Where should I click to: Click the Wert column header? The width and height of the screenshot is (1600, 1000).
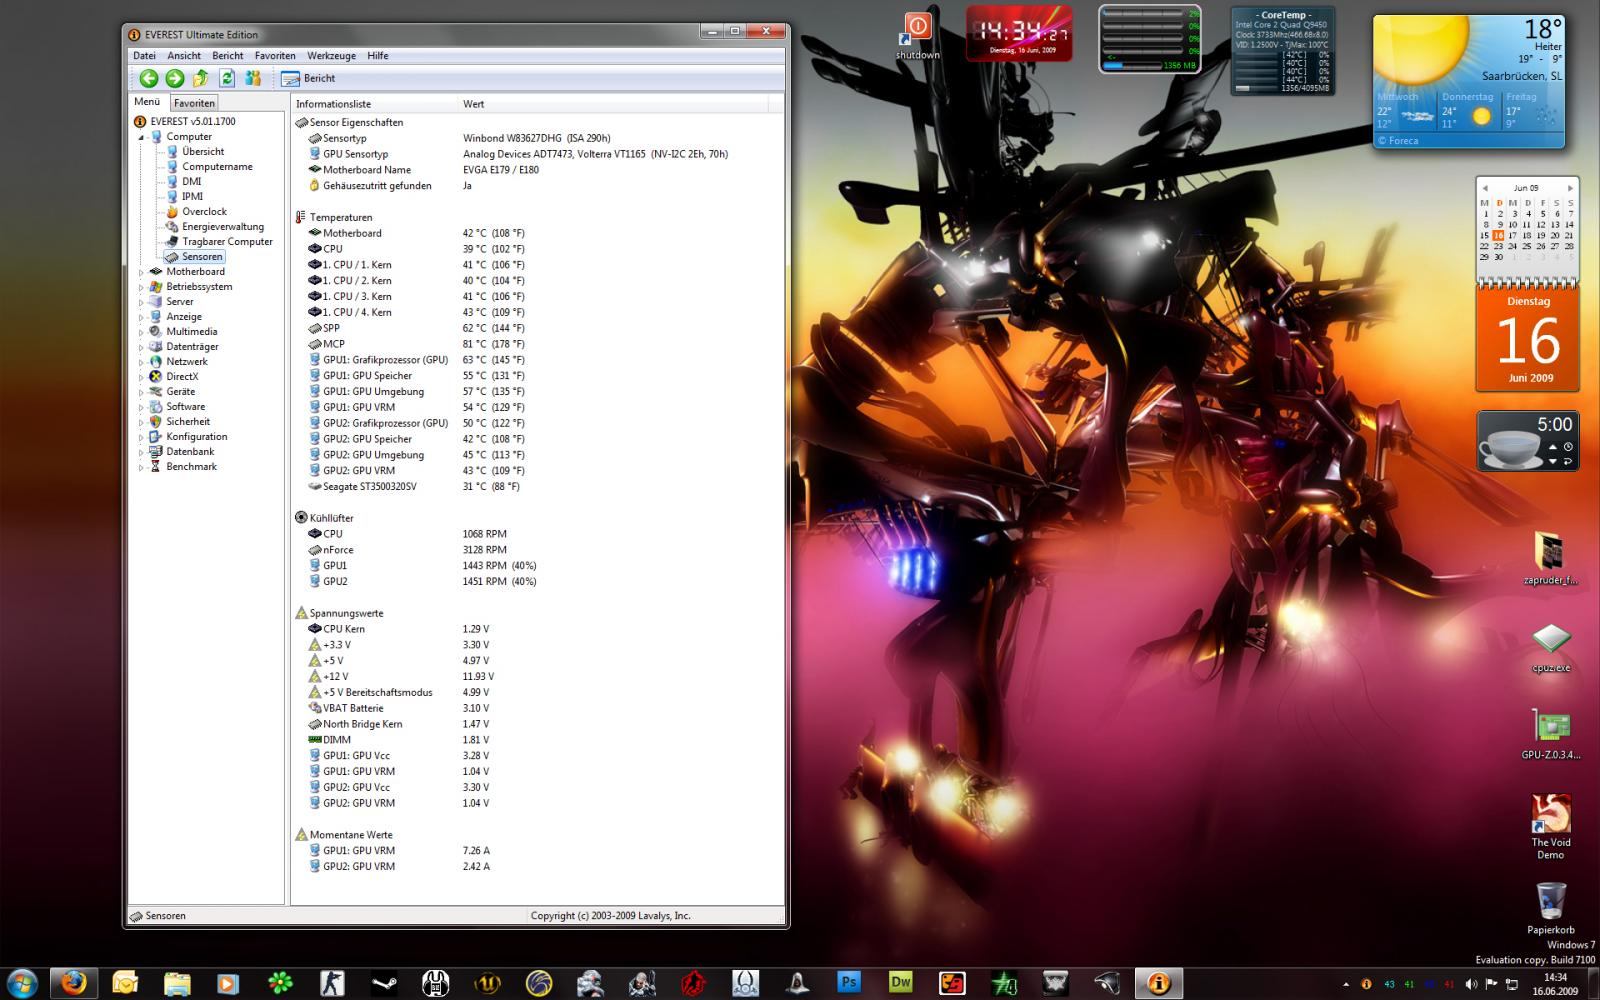pyautogui.click(x=613, y=104)
